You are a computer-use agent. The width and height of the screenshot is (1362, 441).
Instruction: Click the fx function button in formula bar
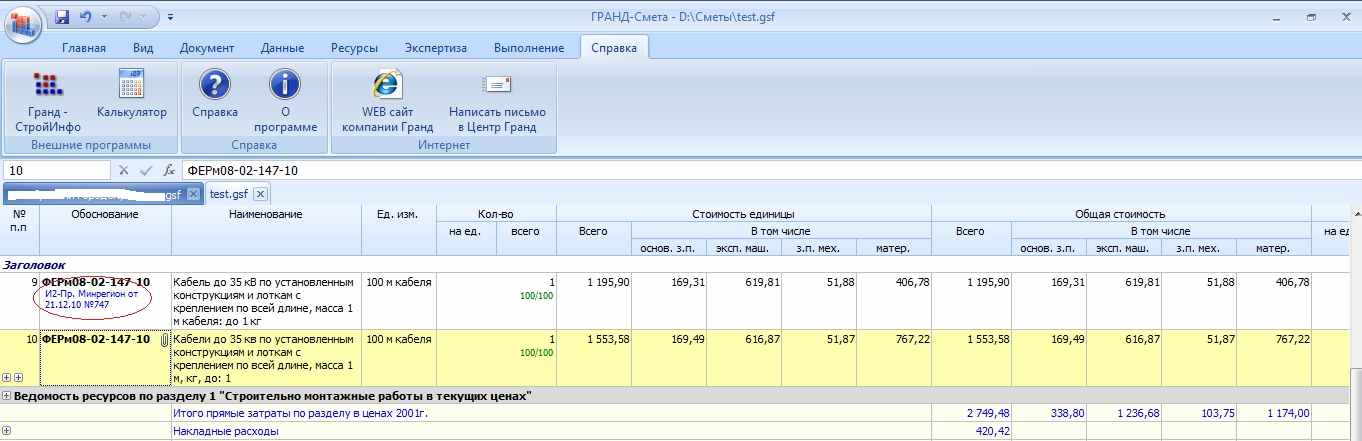[169, 171]
